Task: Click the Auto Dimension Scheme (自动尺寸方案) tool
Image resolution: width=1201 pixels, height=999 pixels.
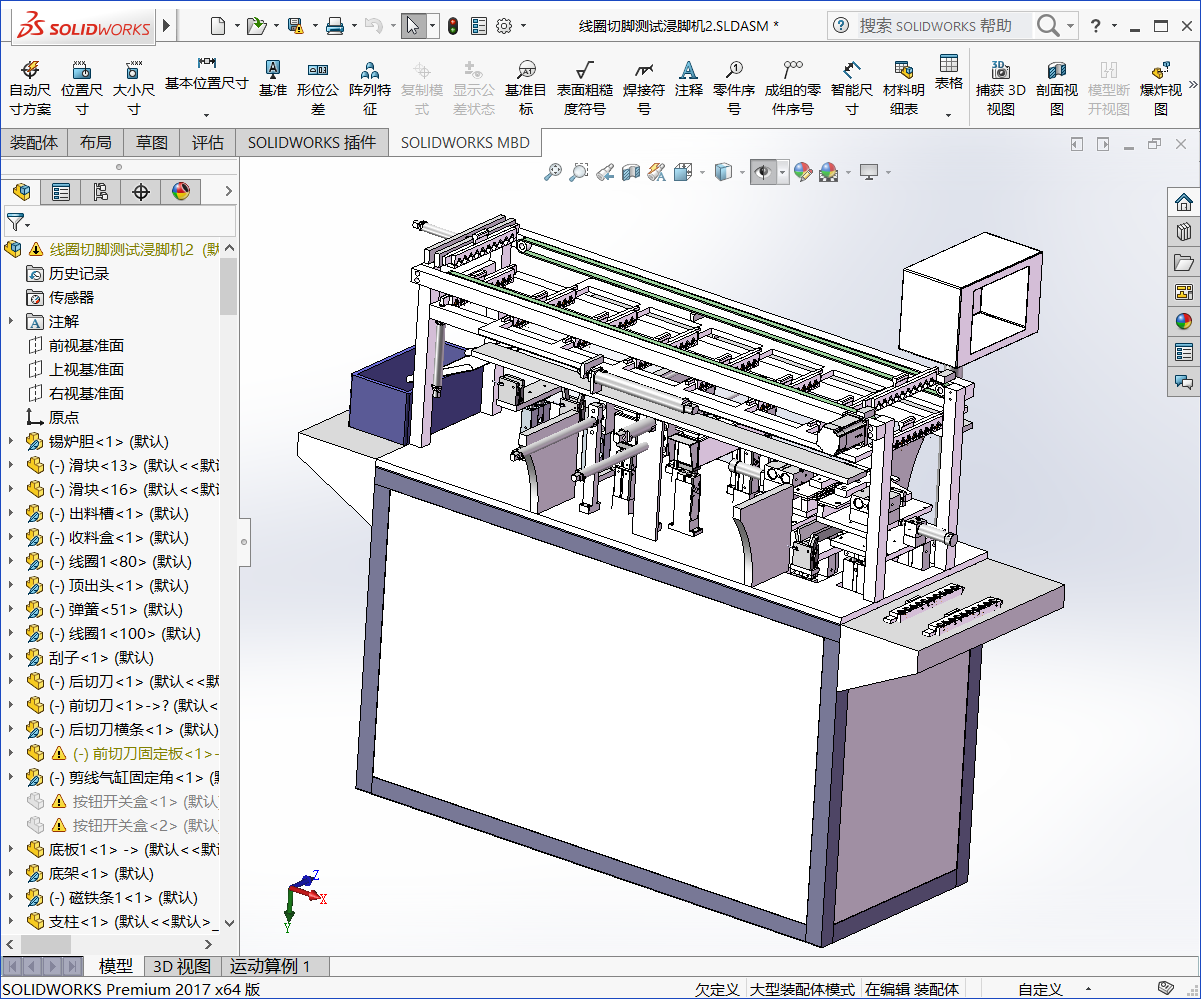Action: tap(30, 87)
